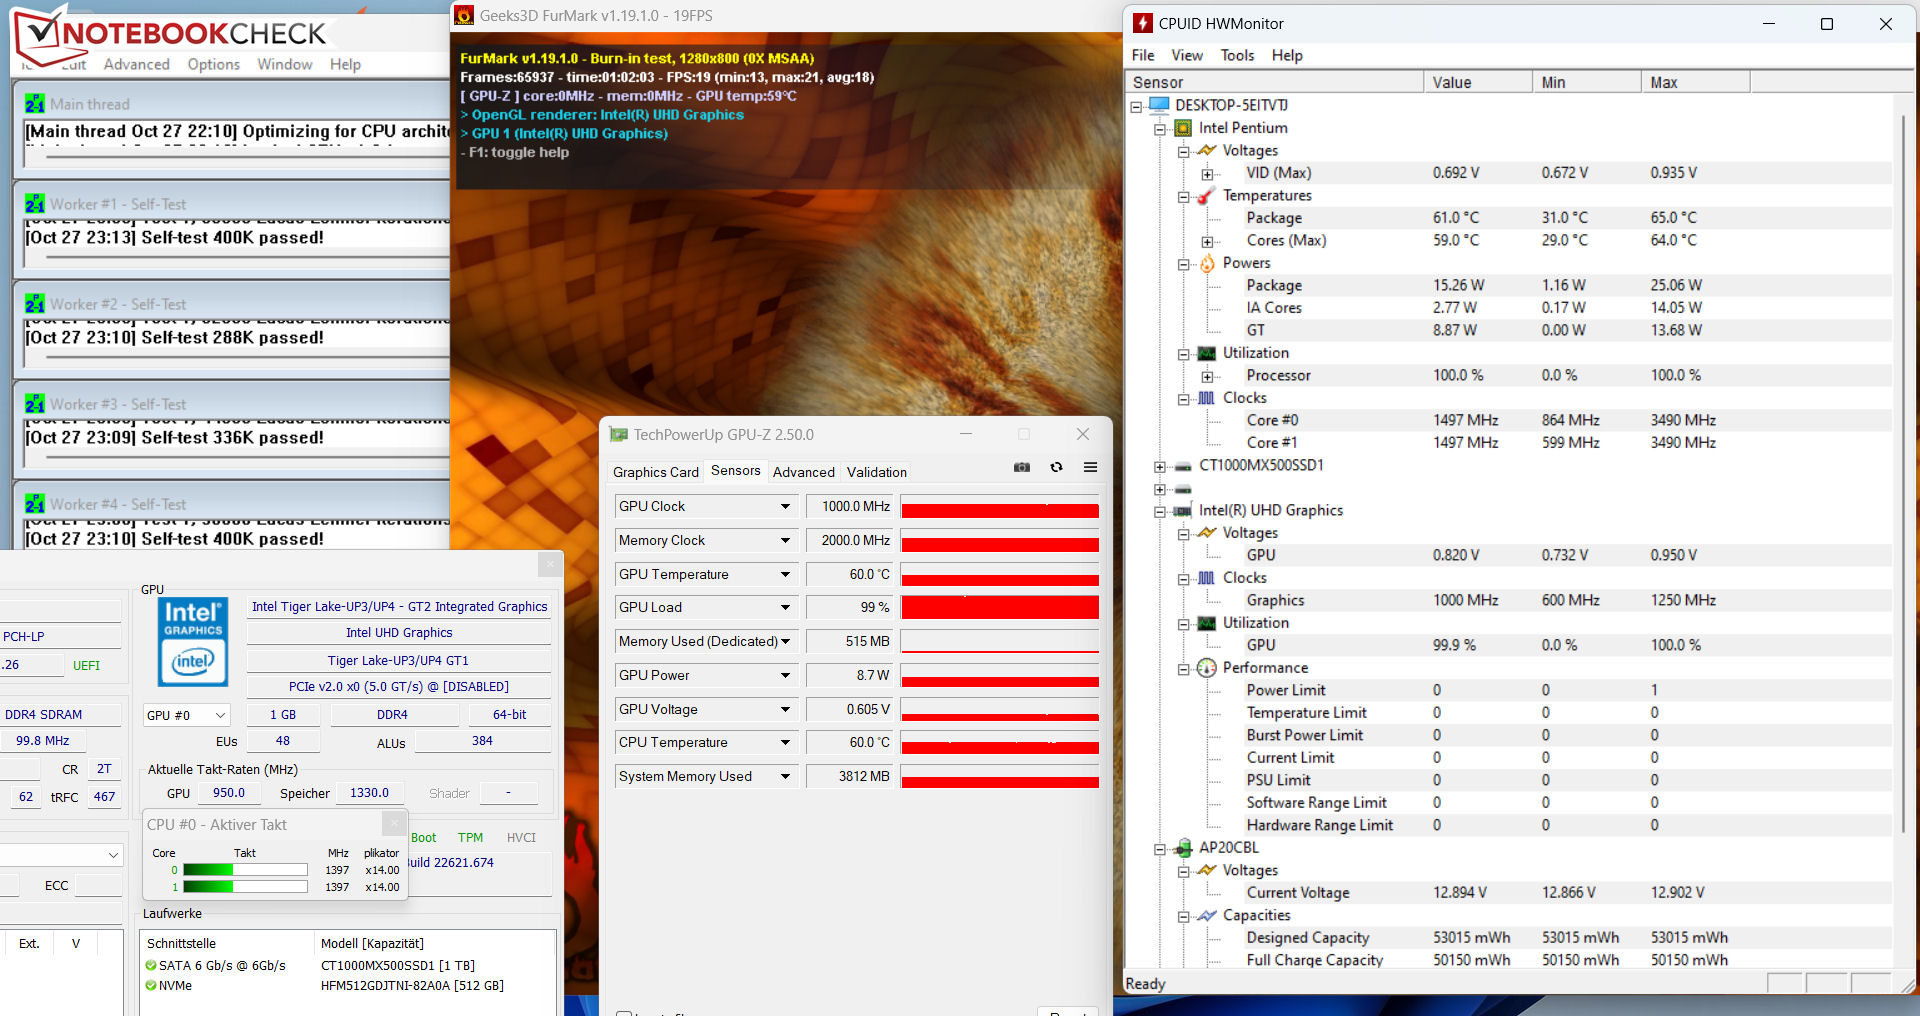
Task: Collapse the Intel Pentium tree node
Action: coord(1160,129)
